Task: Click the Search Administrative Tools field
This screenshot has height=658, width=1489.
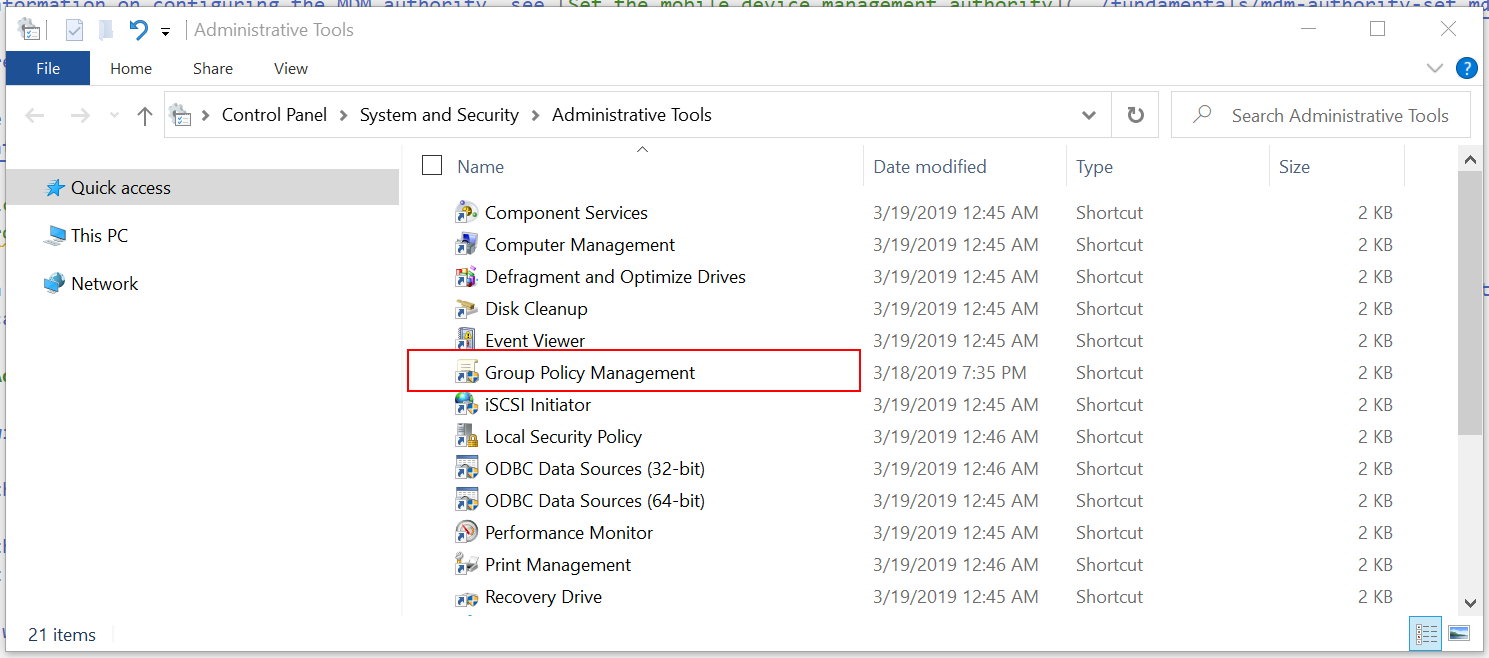Action: 1321,115
